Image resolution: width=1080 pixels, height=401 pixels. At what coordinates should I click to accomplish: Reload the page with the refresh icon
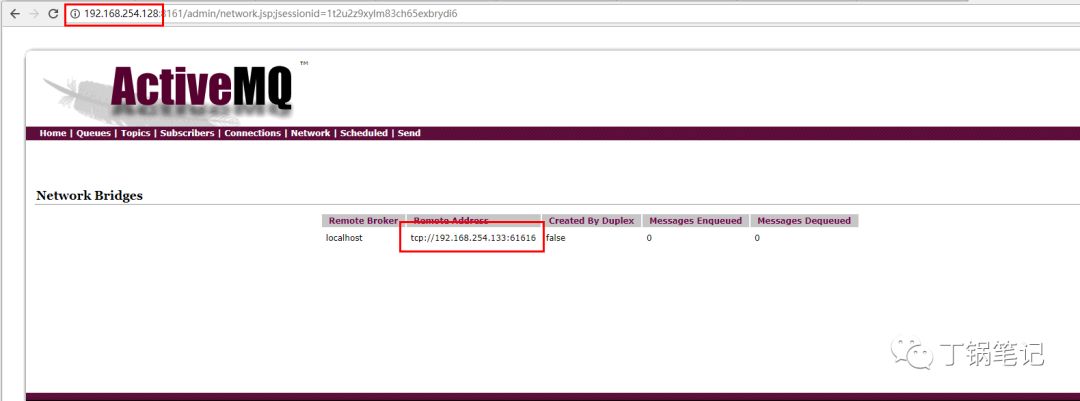53,14
